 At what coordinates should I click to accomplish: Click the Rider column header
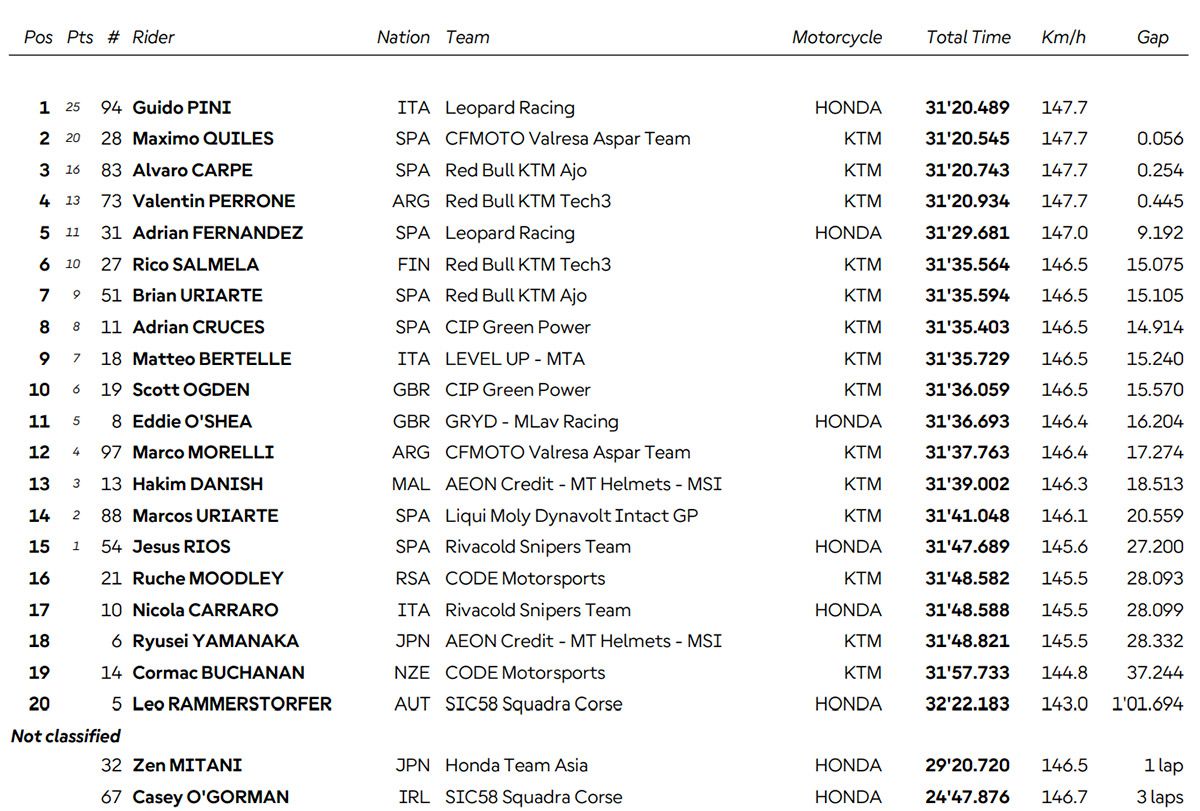153,37
